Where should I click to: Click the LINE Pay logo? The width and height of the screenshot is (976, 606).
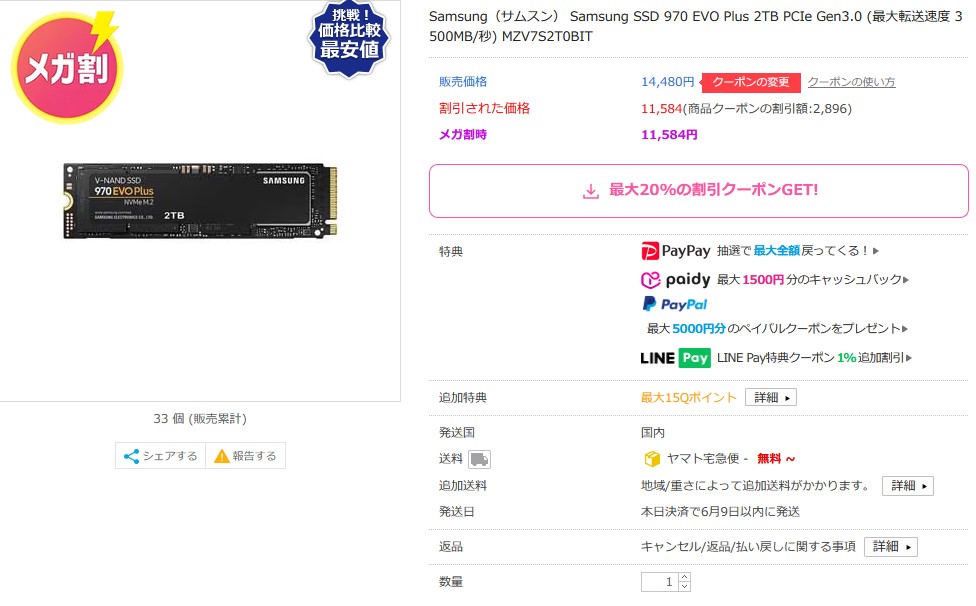pos(675,358)
